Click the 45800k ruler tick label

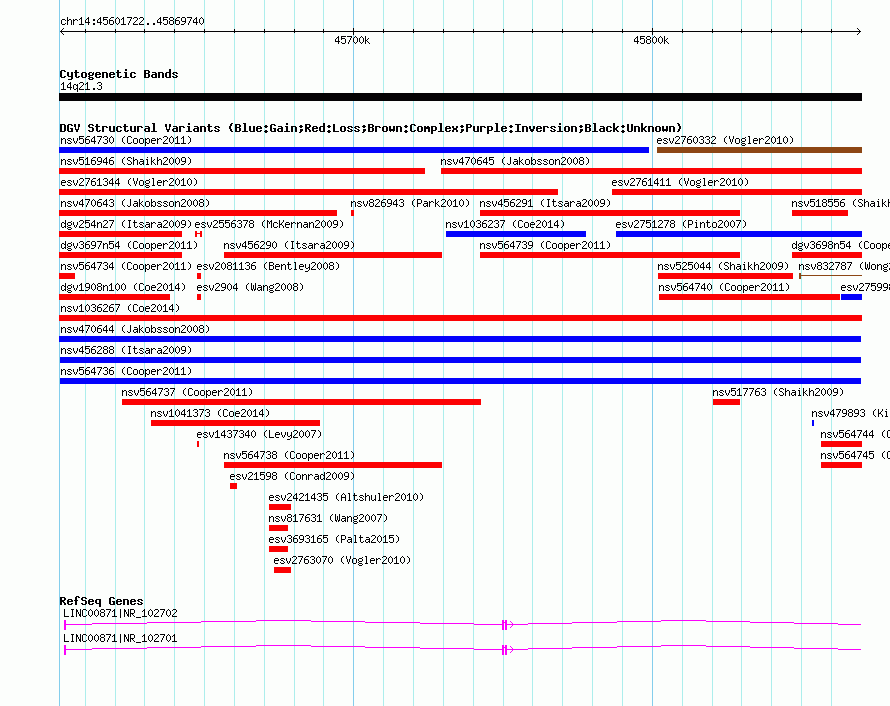click(651, 40)
